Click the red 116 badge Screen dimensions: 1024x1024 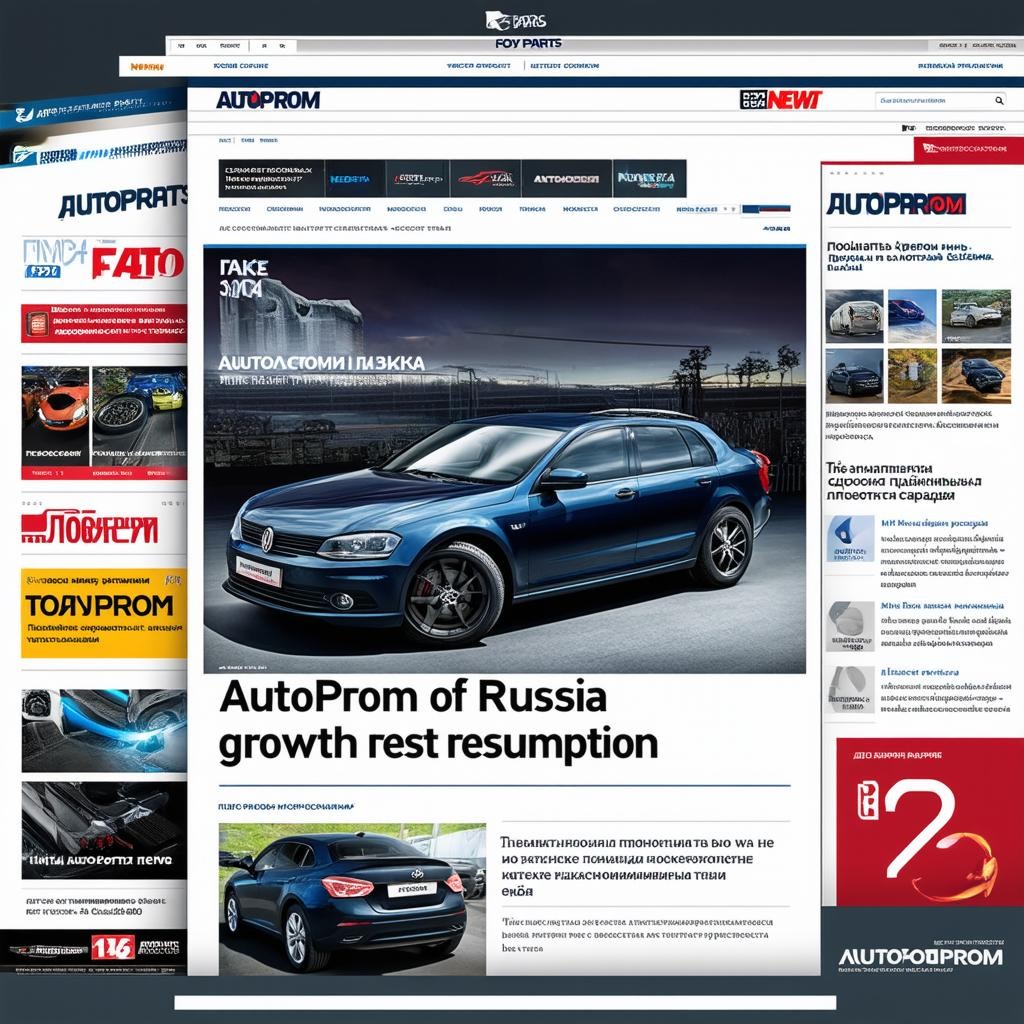[113, 947]
